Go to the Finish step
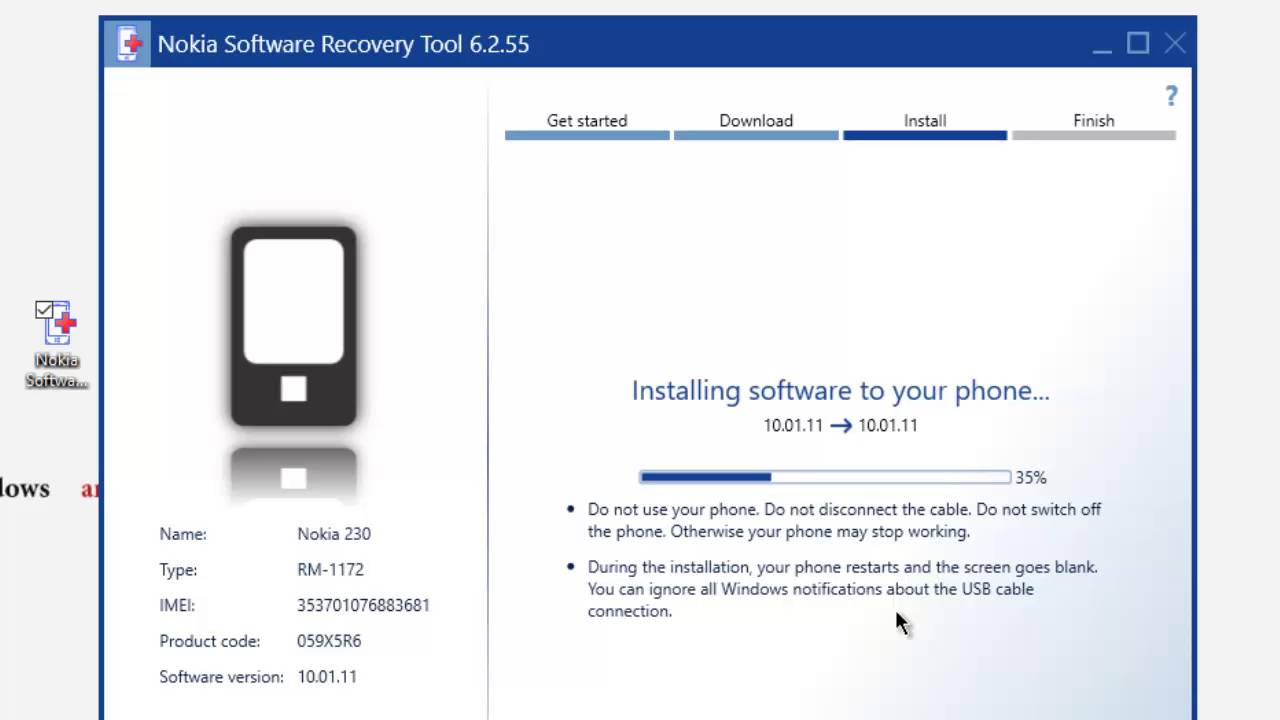The width and height of the screenshot is (1280, 720). pyautogui.click(x=1094, y=125)
